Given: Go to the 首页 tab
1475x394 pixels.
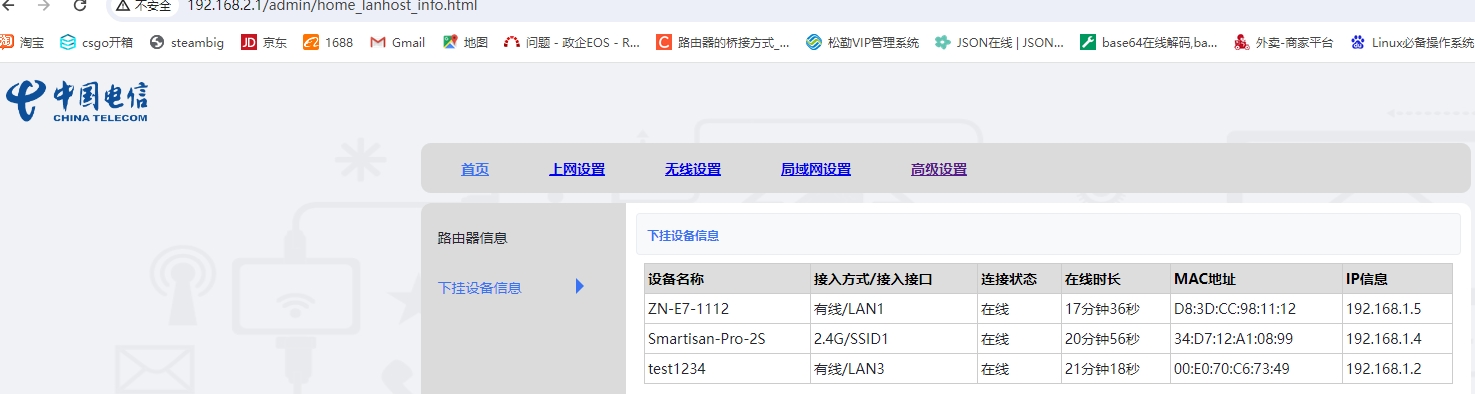Looking at the screenshot, I should click(x=475, y=169).
